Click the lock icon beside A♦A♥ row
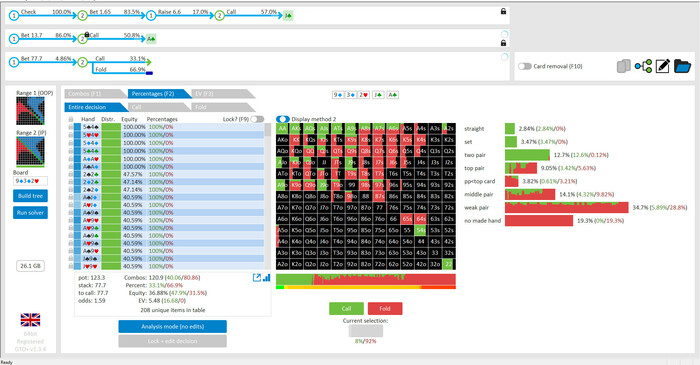This screenshot has height=365, width=700. coord(71,158)
